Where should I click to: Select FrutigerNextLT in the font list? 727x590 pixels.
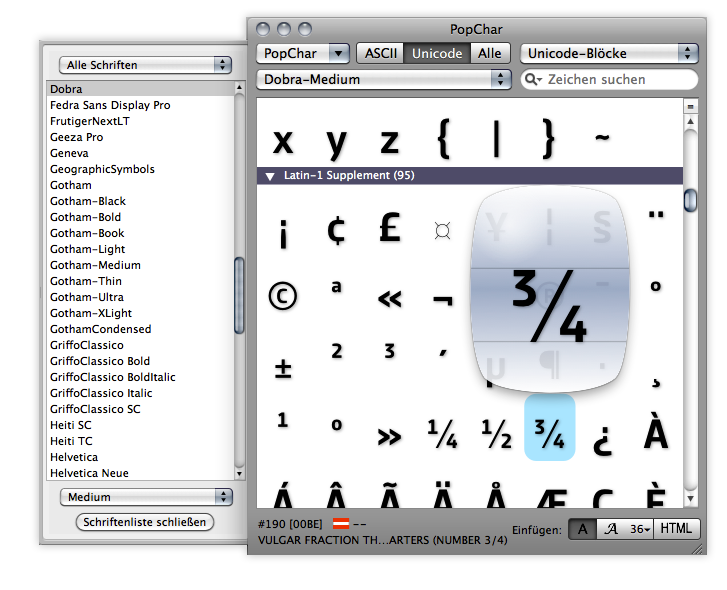coord(140,121)
